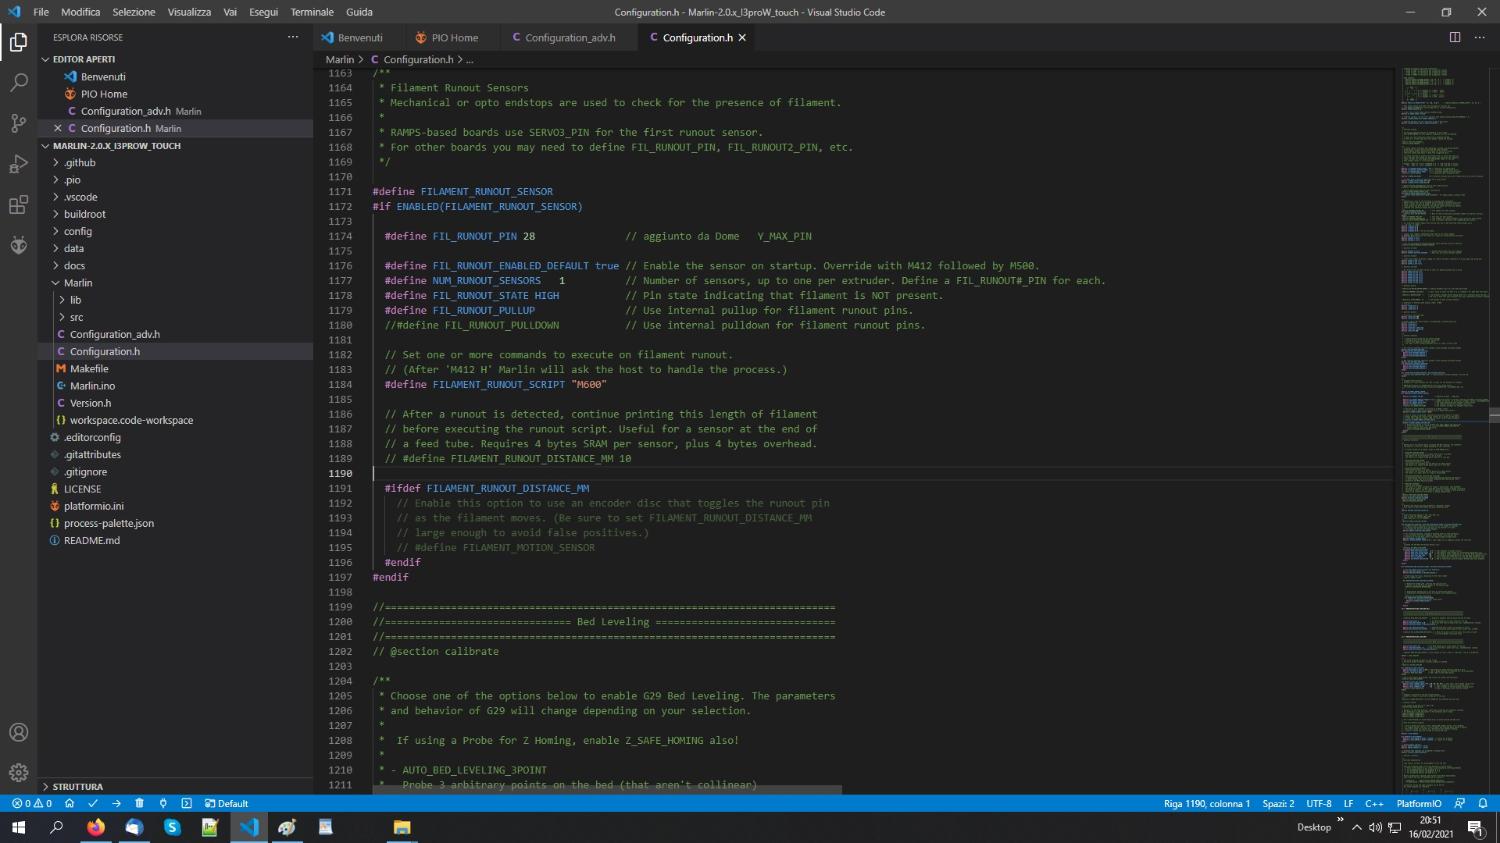
Task: Open the notifications bell in status bar
Action: point(1483,803)
